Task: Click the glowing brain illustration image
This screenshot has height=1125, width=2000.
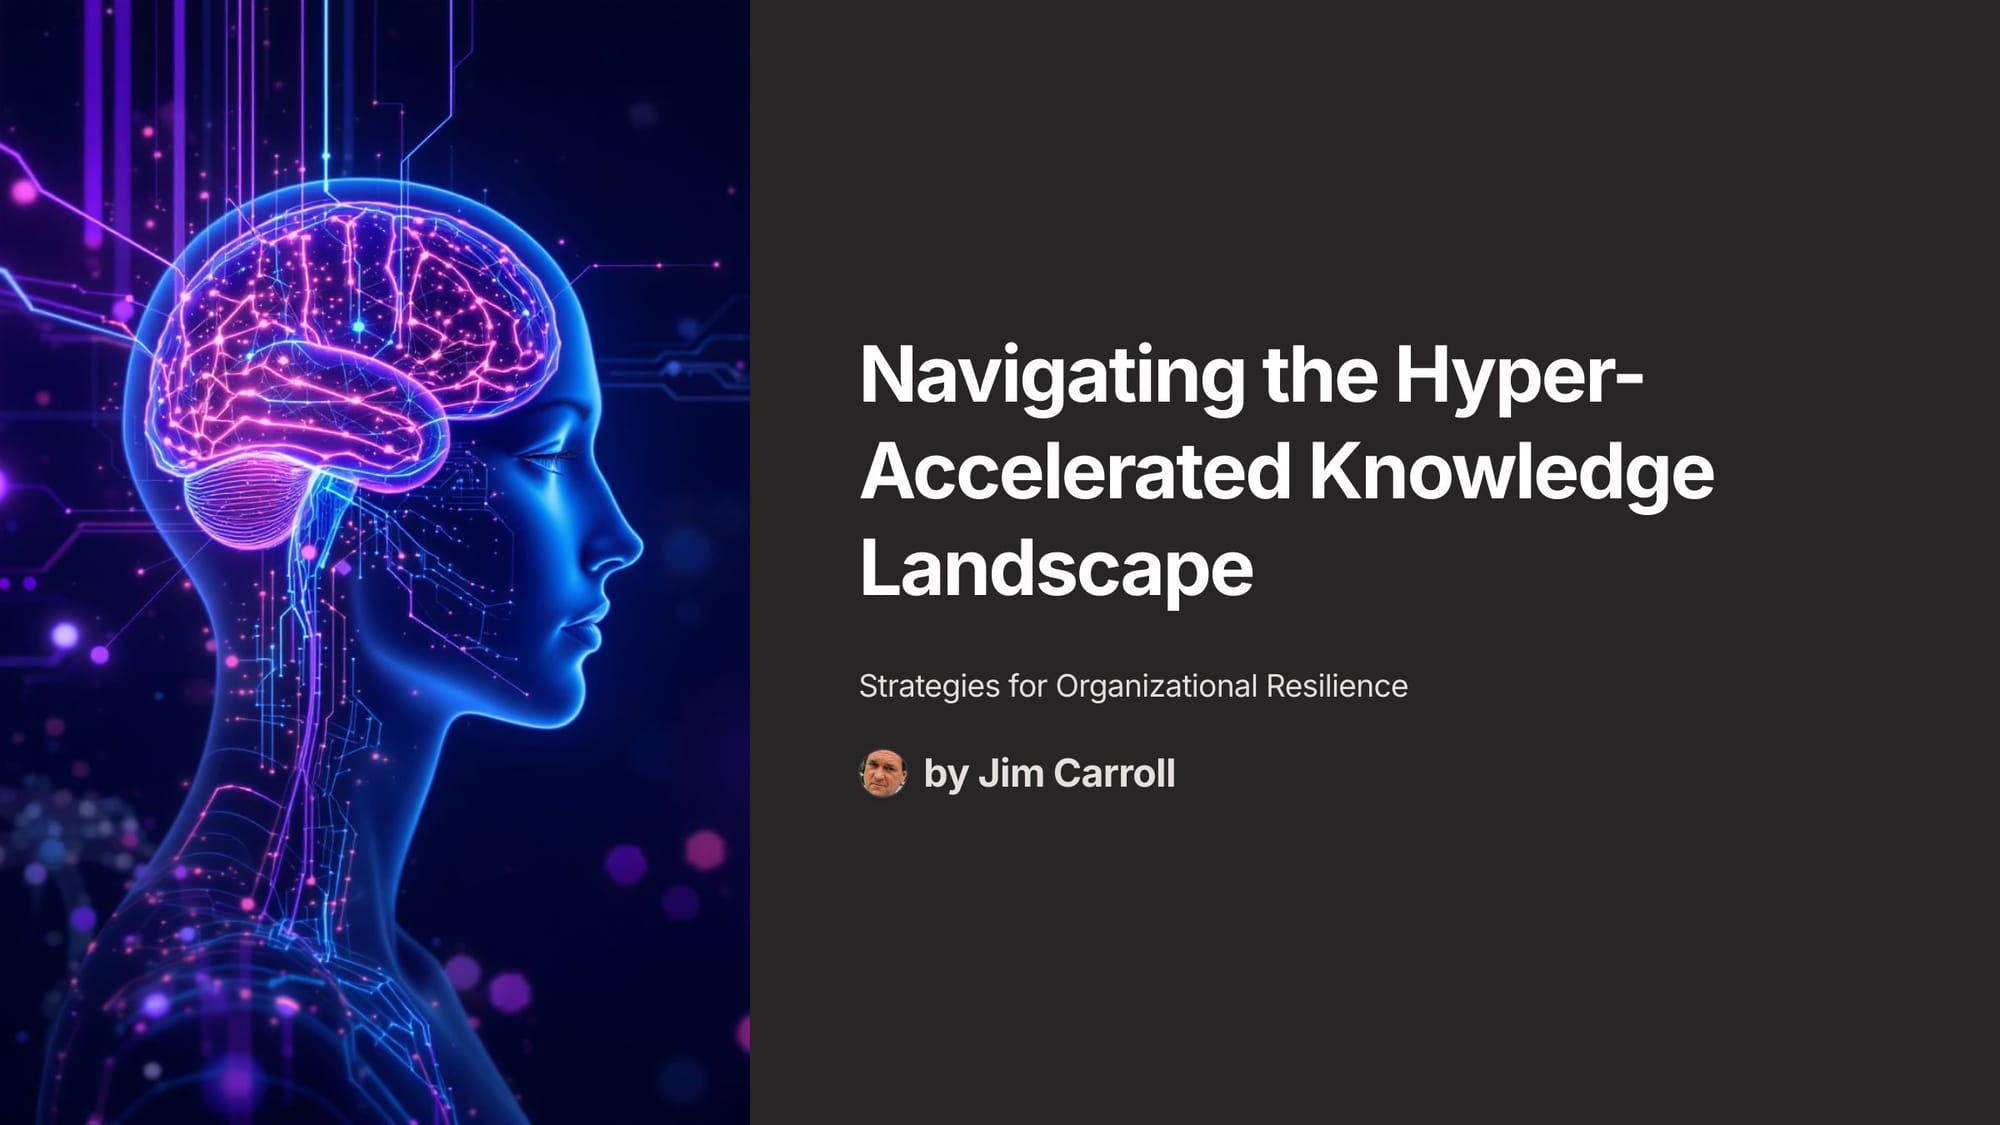Action: coord(375,562)
